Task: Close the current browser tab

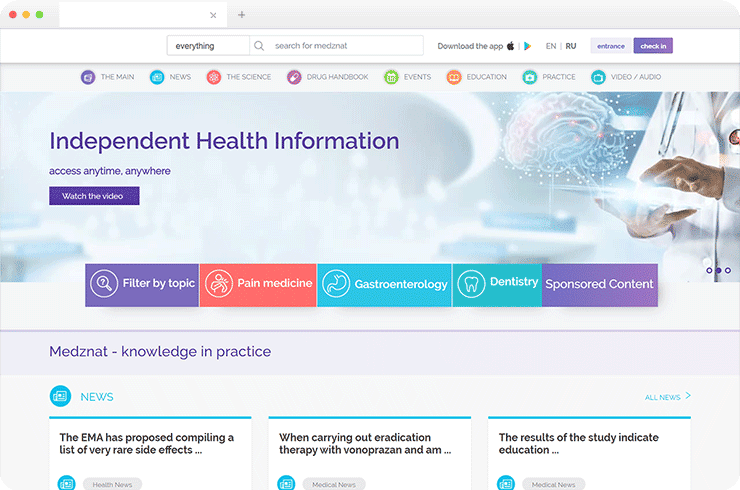Action: 213,15
